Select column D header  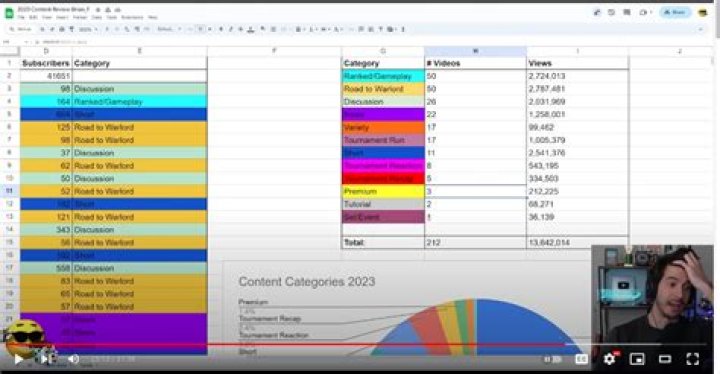coord(46,51)
